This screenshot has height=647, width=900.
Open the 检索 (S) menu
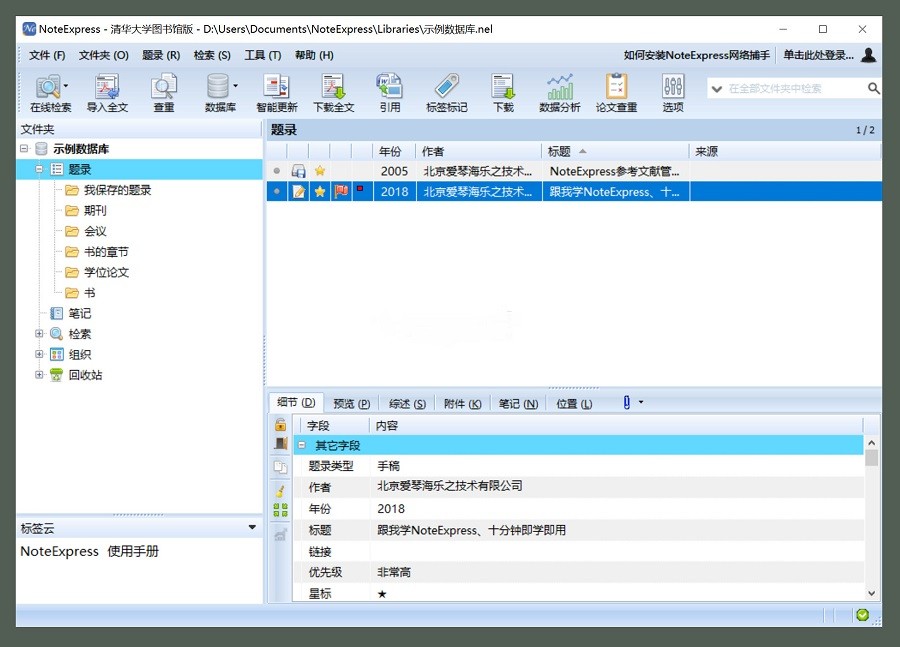[212, 55]
